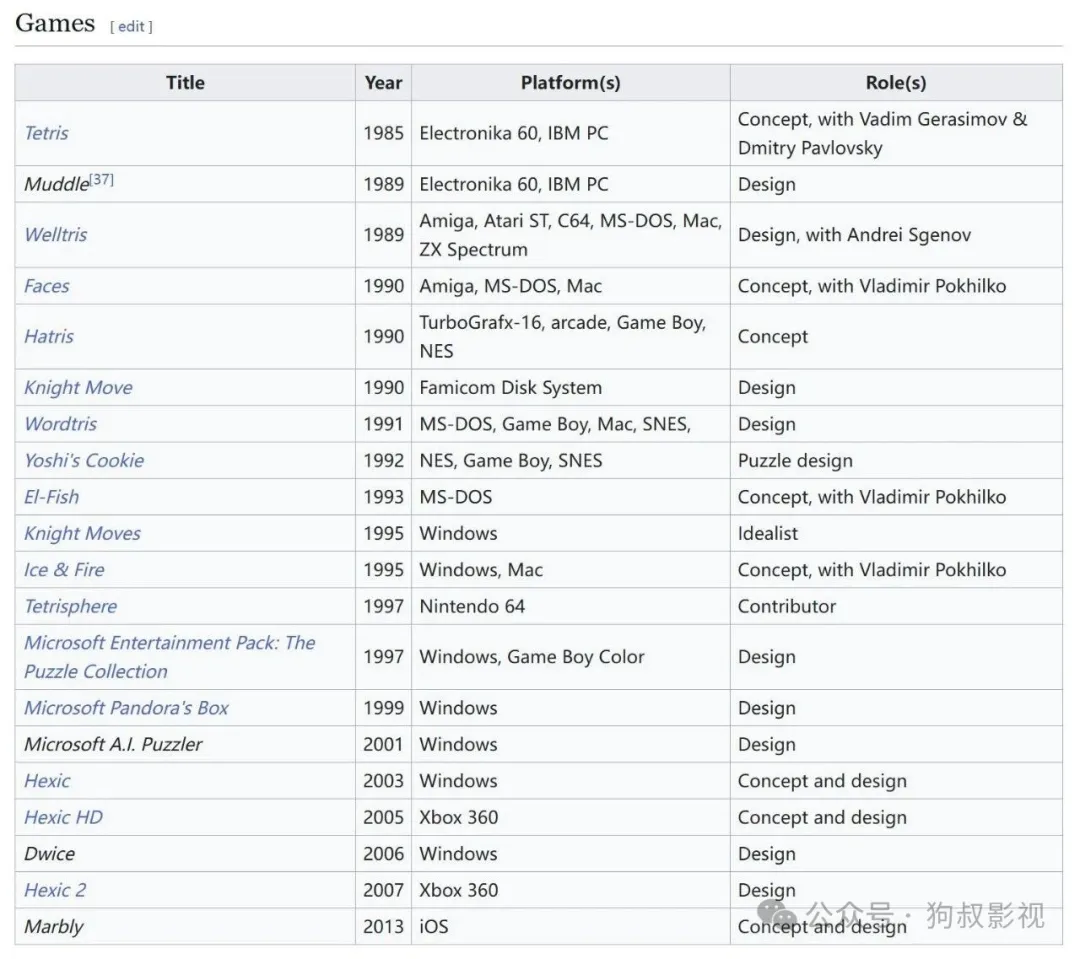The image size is (1080, 959).
Task: Select year 2013 in Marbly row
Action: pyautogui.click(x=384, y=927)
